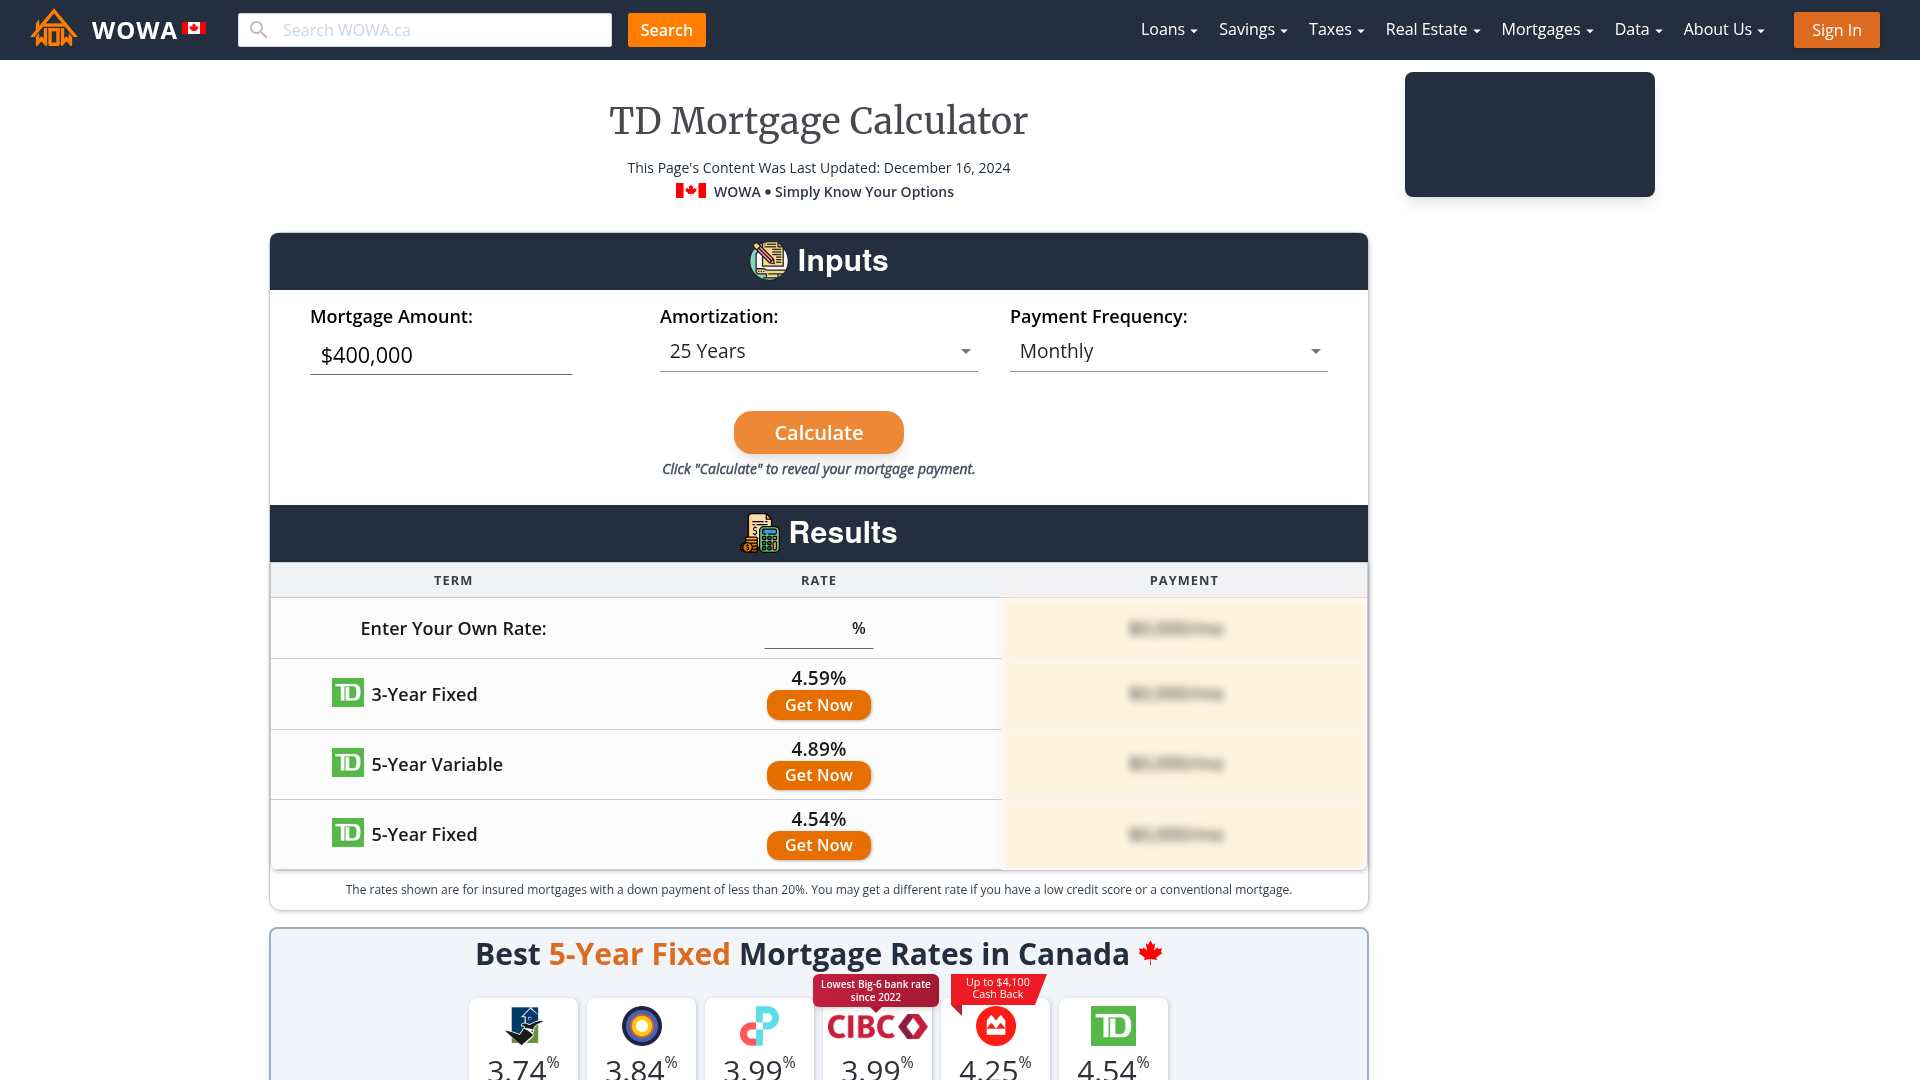Image resolution: width=1920 pixels, height=1080 pixels.
Task: Expand the Amortization 25 Years dropdown
Action: click(x=818, y=351)
